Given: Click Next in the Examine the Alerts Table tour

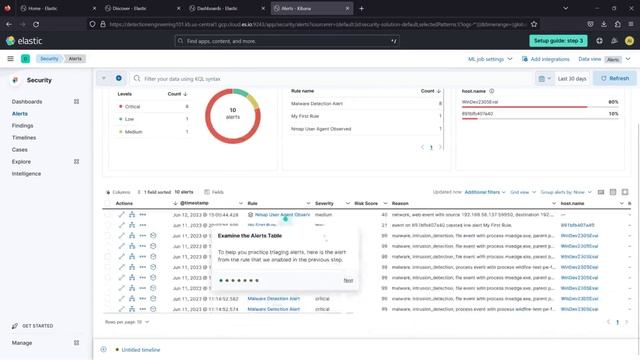Looking at the screenshot, I should (x=348, y=280).
